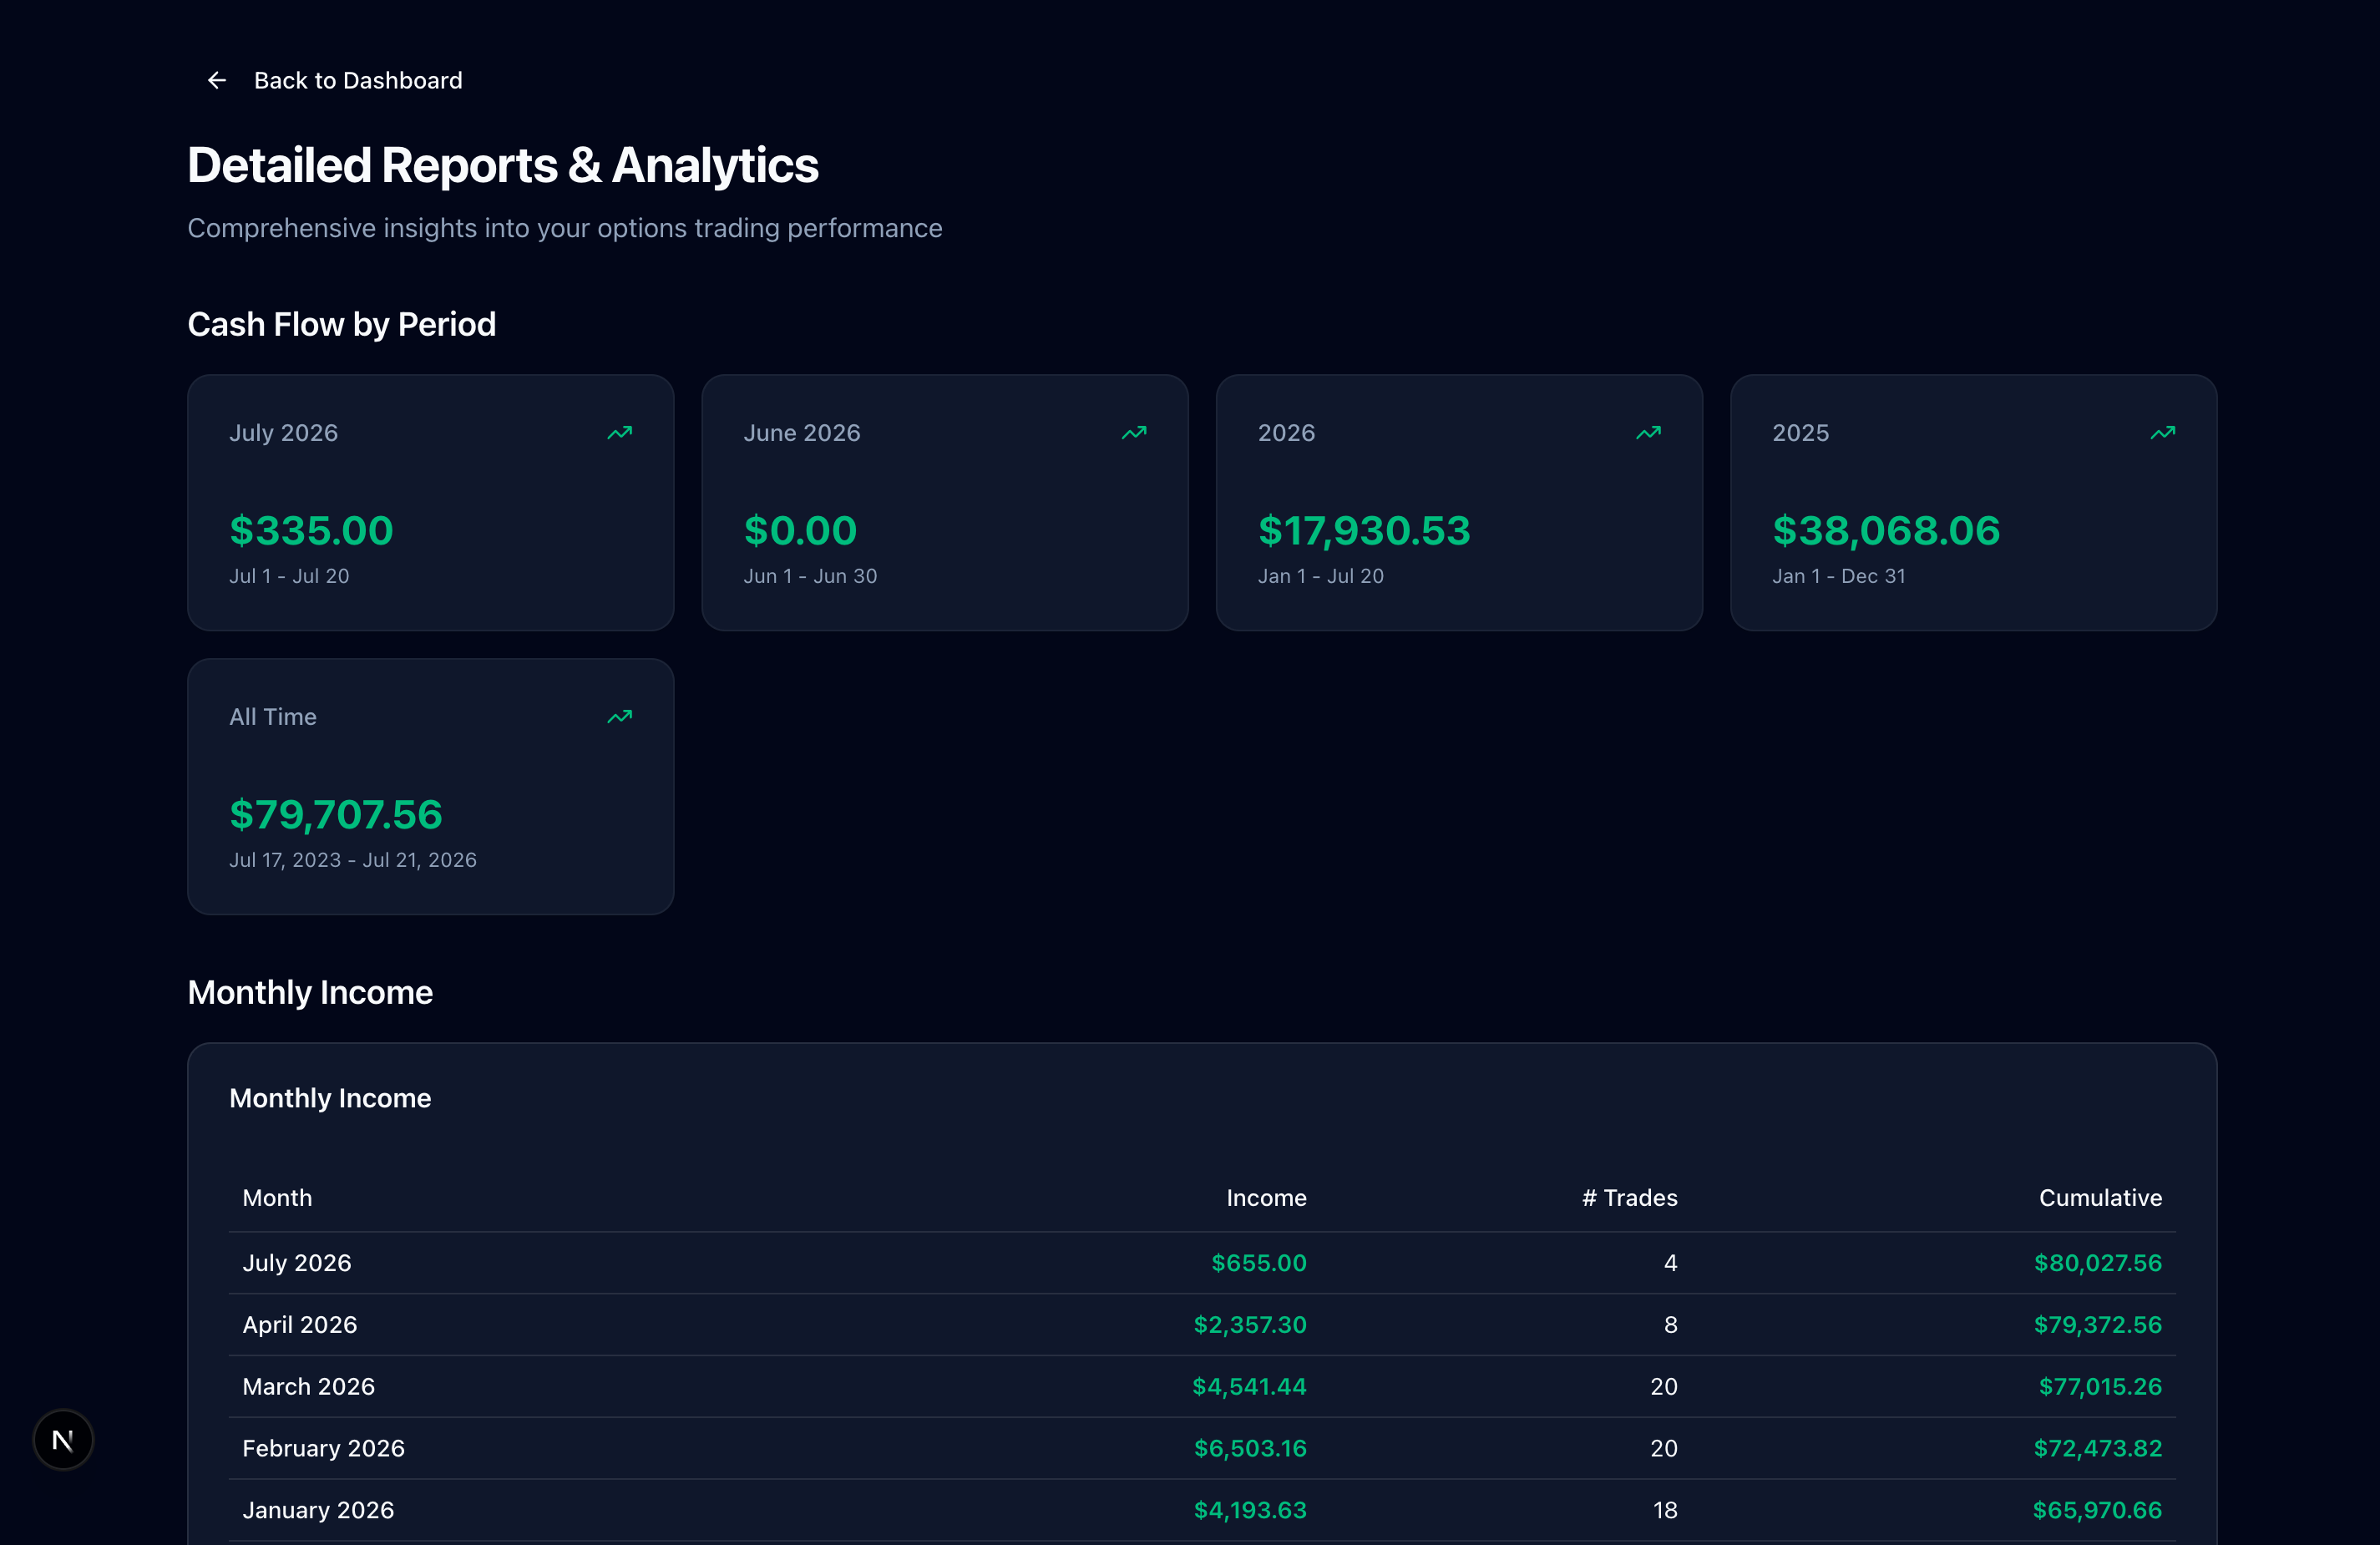
Task: Click the $655.00 income value
Action: click(1259, 1263)
